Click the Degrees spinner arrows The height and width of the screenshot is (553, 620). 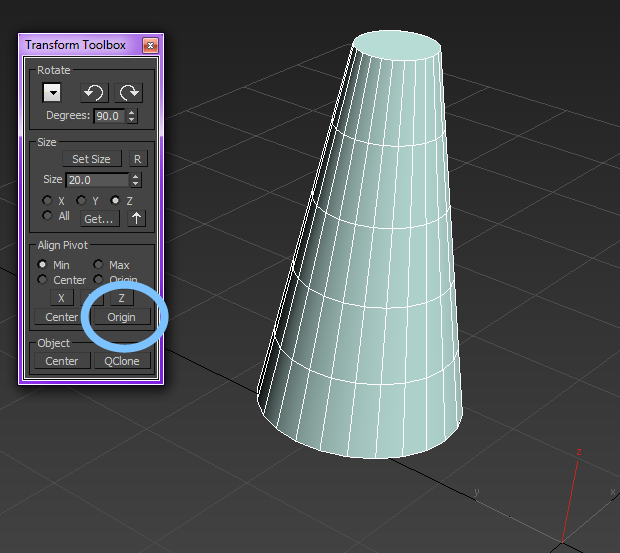coord(131,116)
